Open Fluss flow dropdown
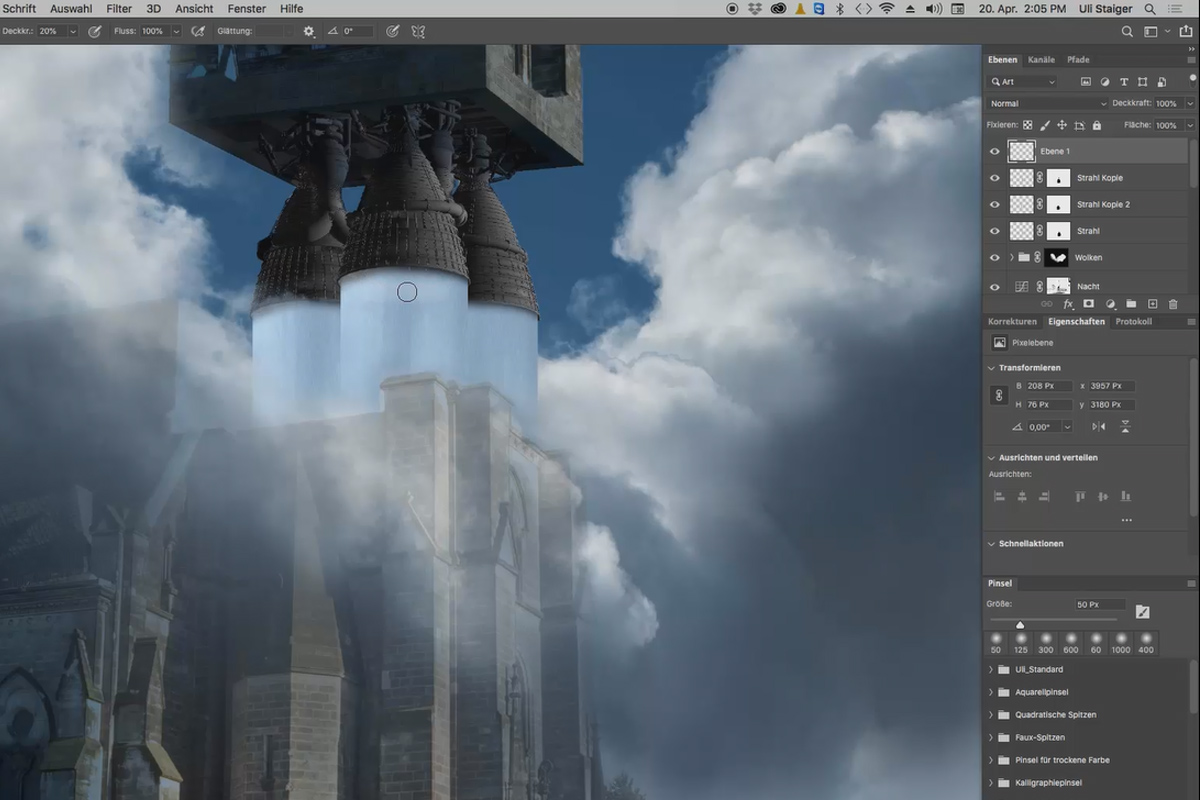Viewport: 1200px width, 800px height. (x=177, y=31)
